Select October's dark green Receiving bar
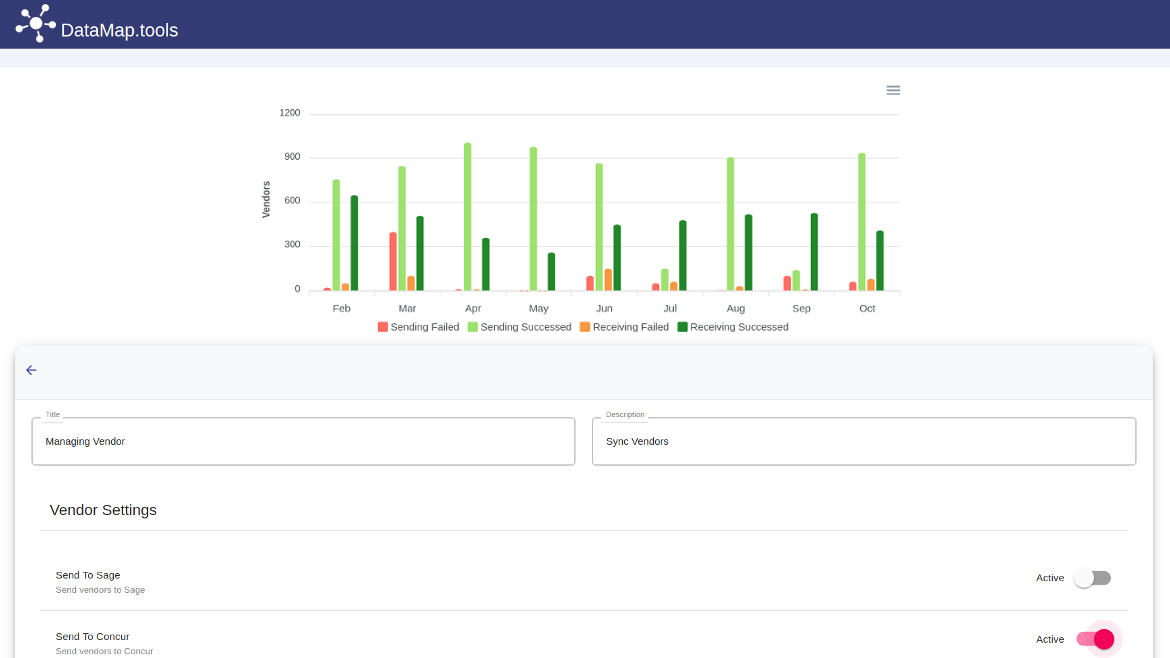Viewport: 1170px width, 658px height. [x=880, y=260]
